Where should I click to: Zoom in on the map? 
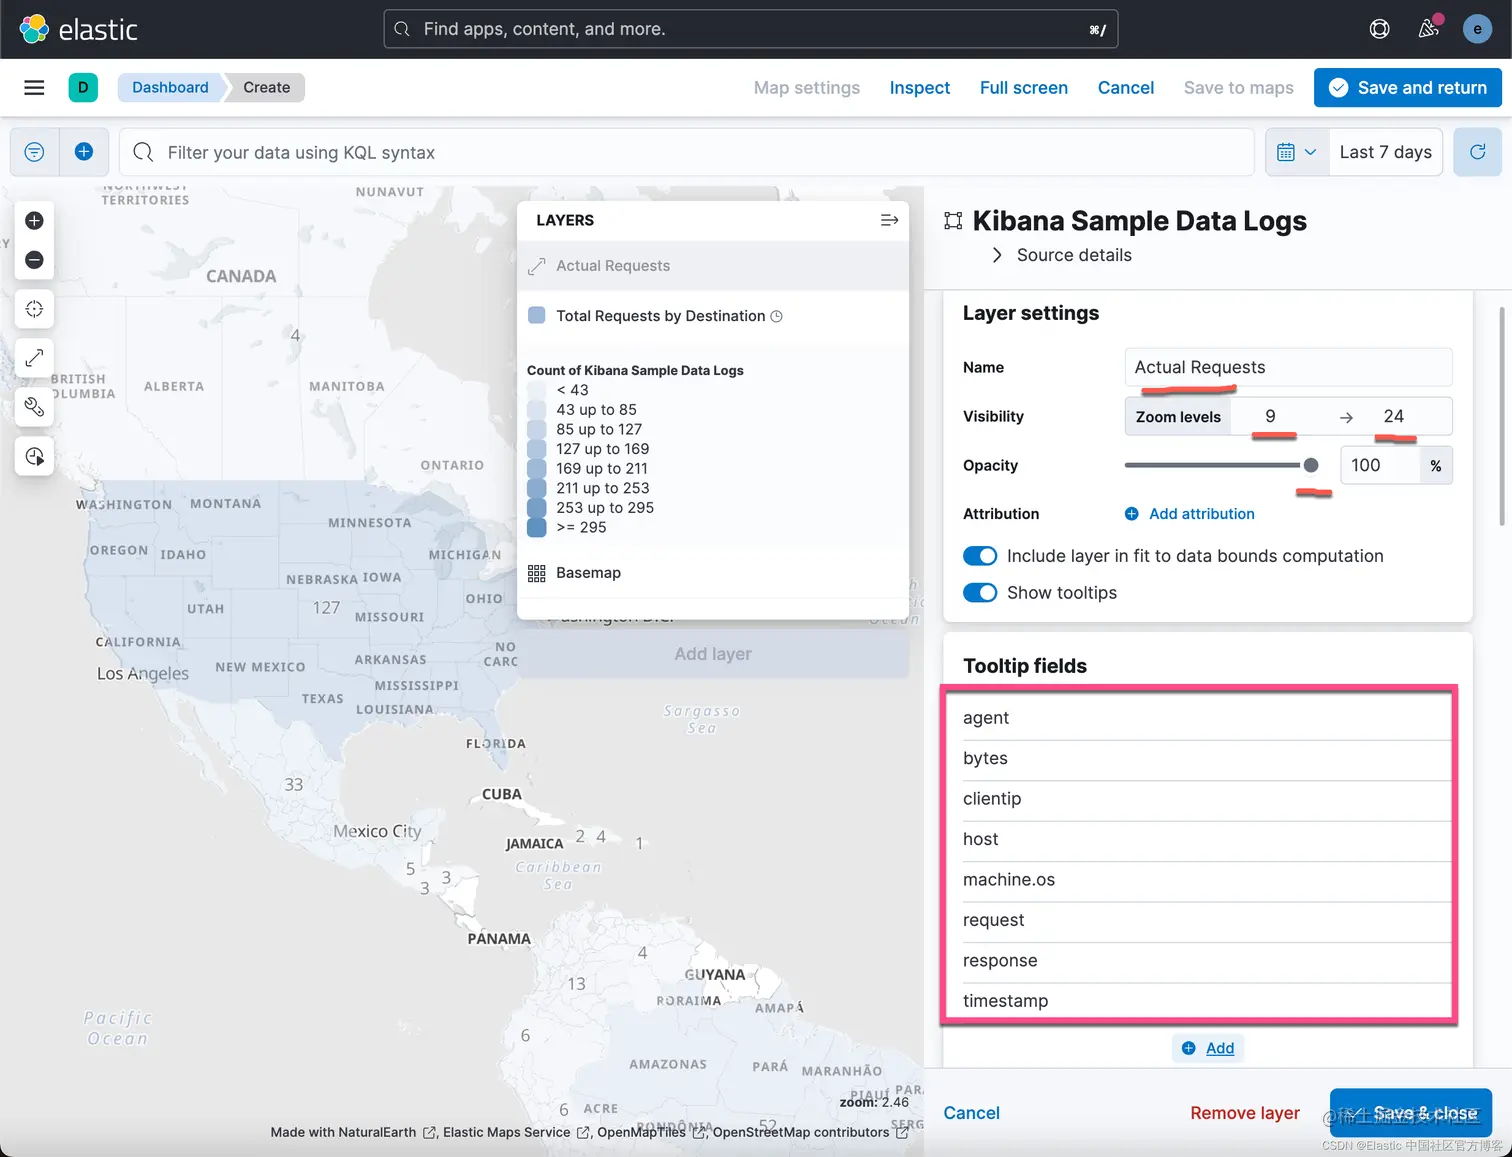click(x=34, y=221)
